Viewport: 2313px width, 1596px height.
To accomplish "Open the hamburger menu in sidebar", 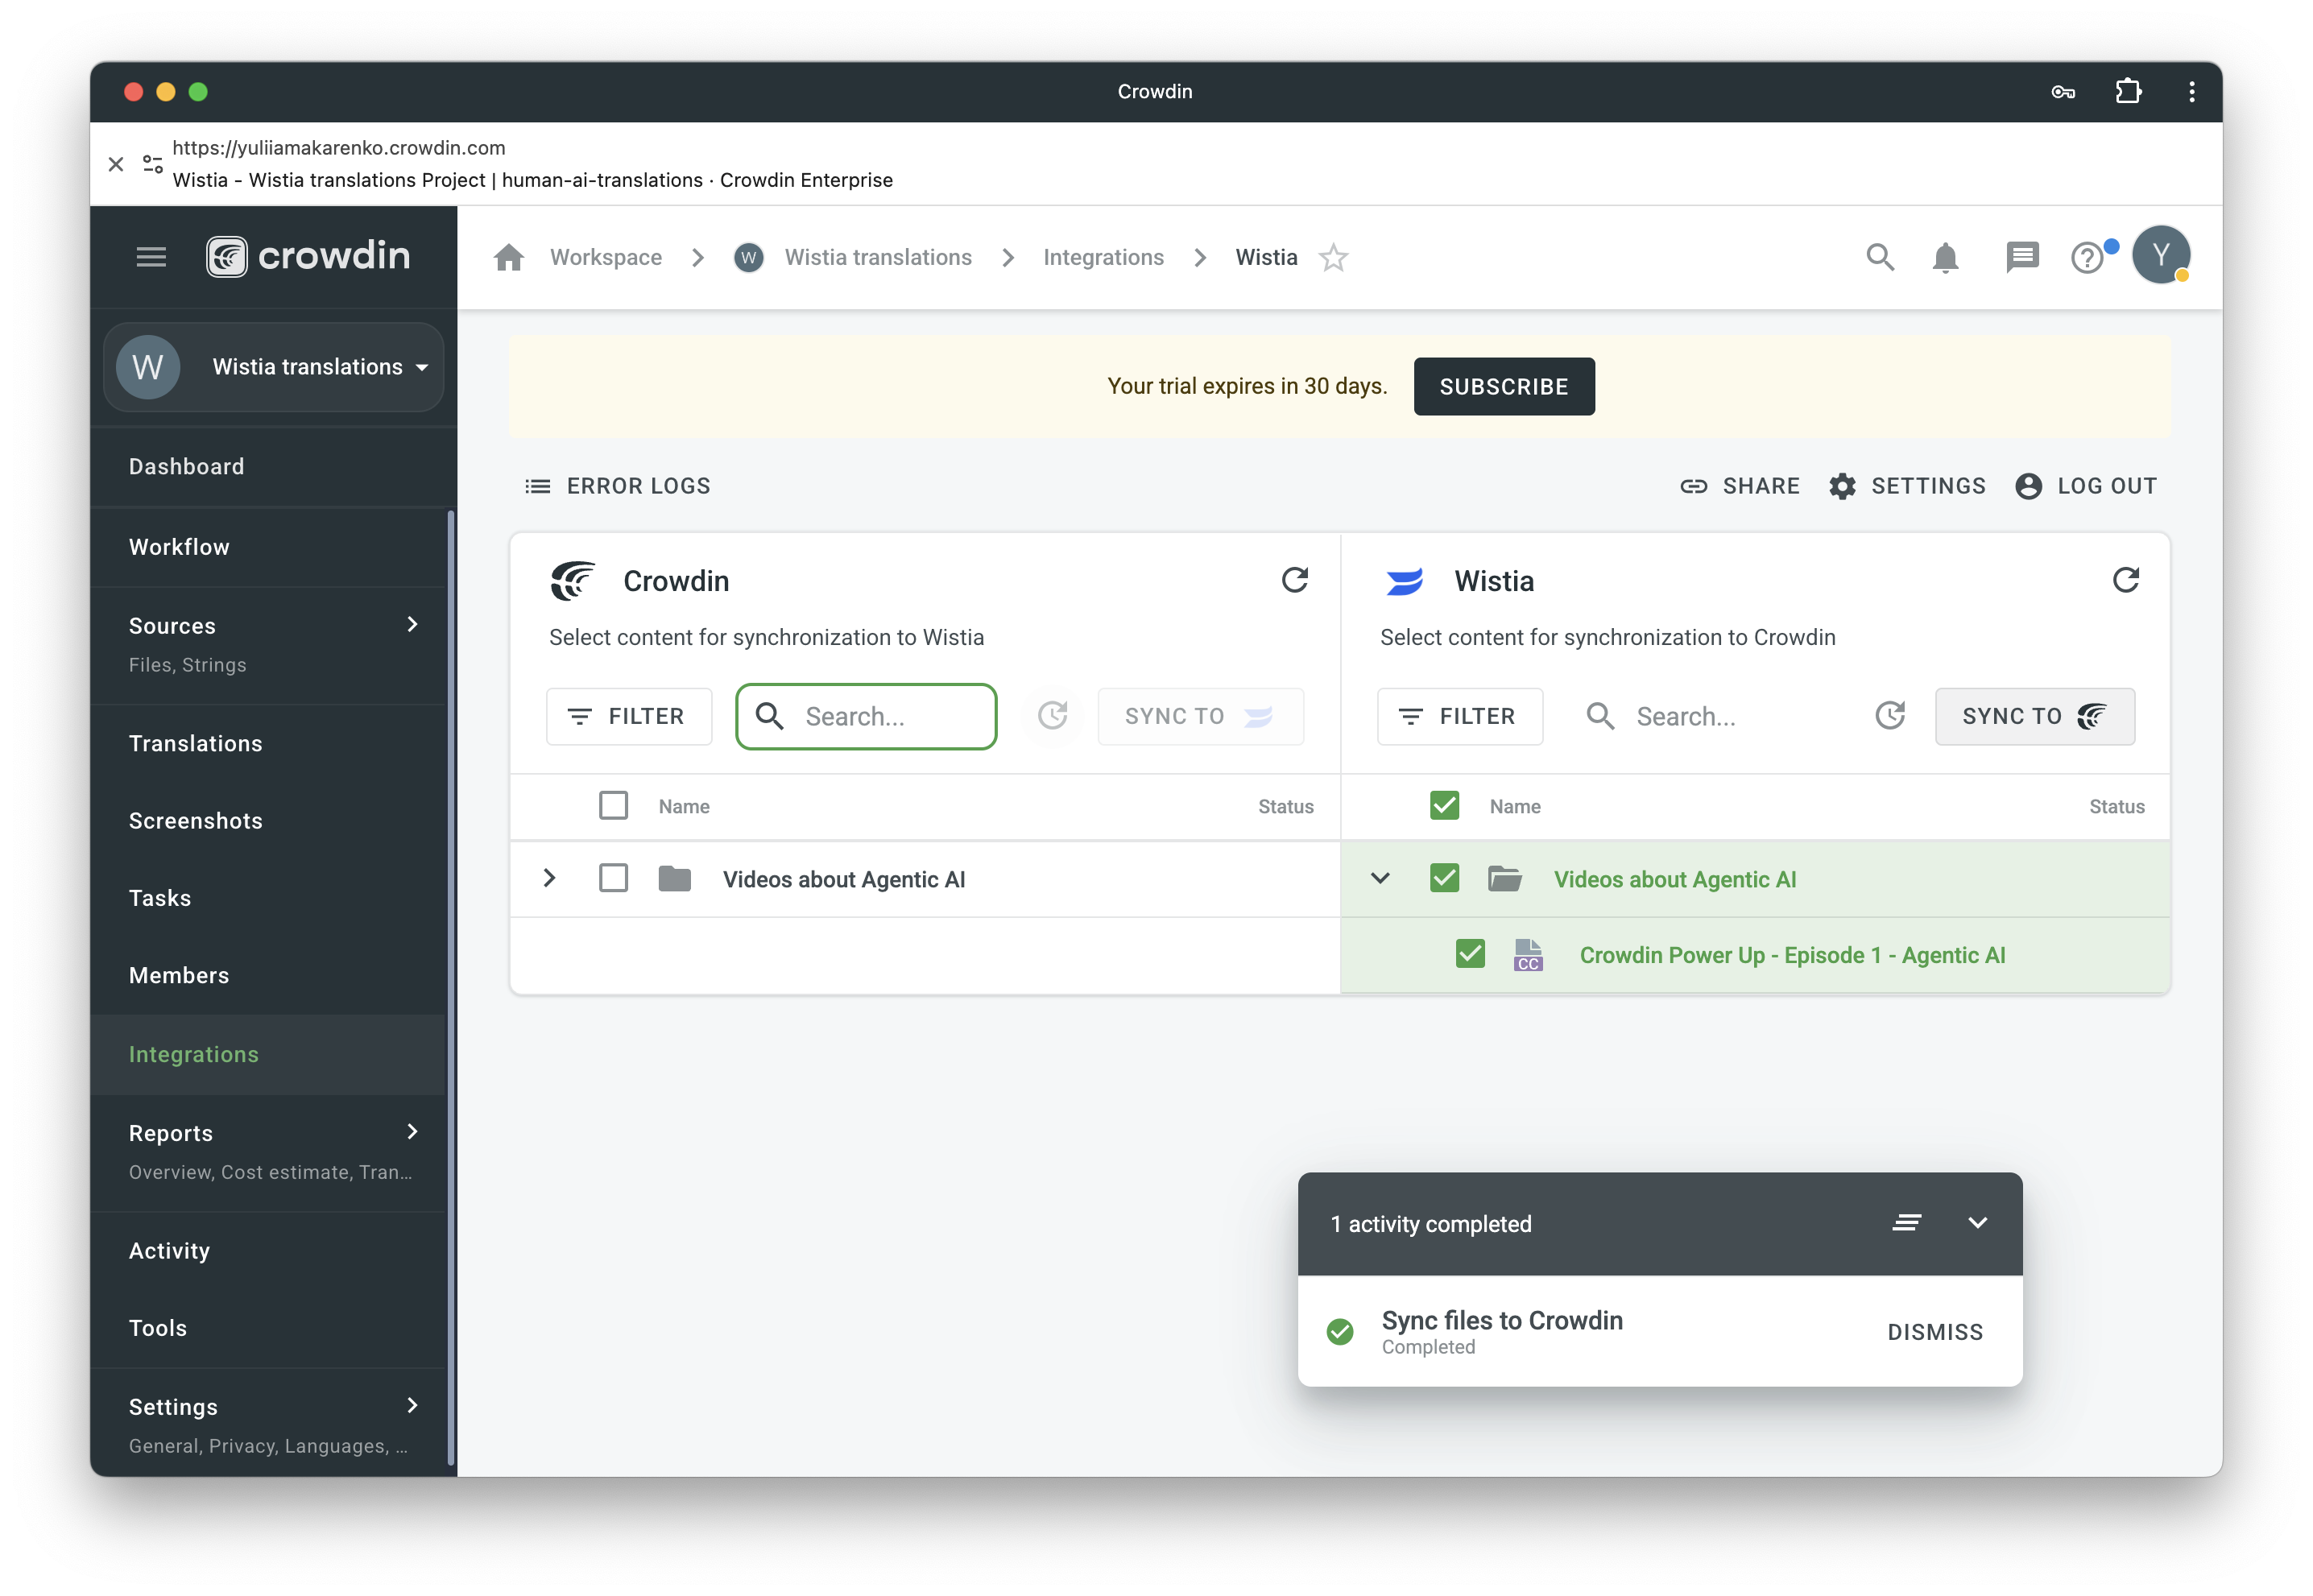I will click(151, 257).
